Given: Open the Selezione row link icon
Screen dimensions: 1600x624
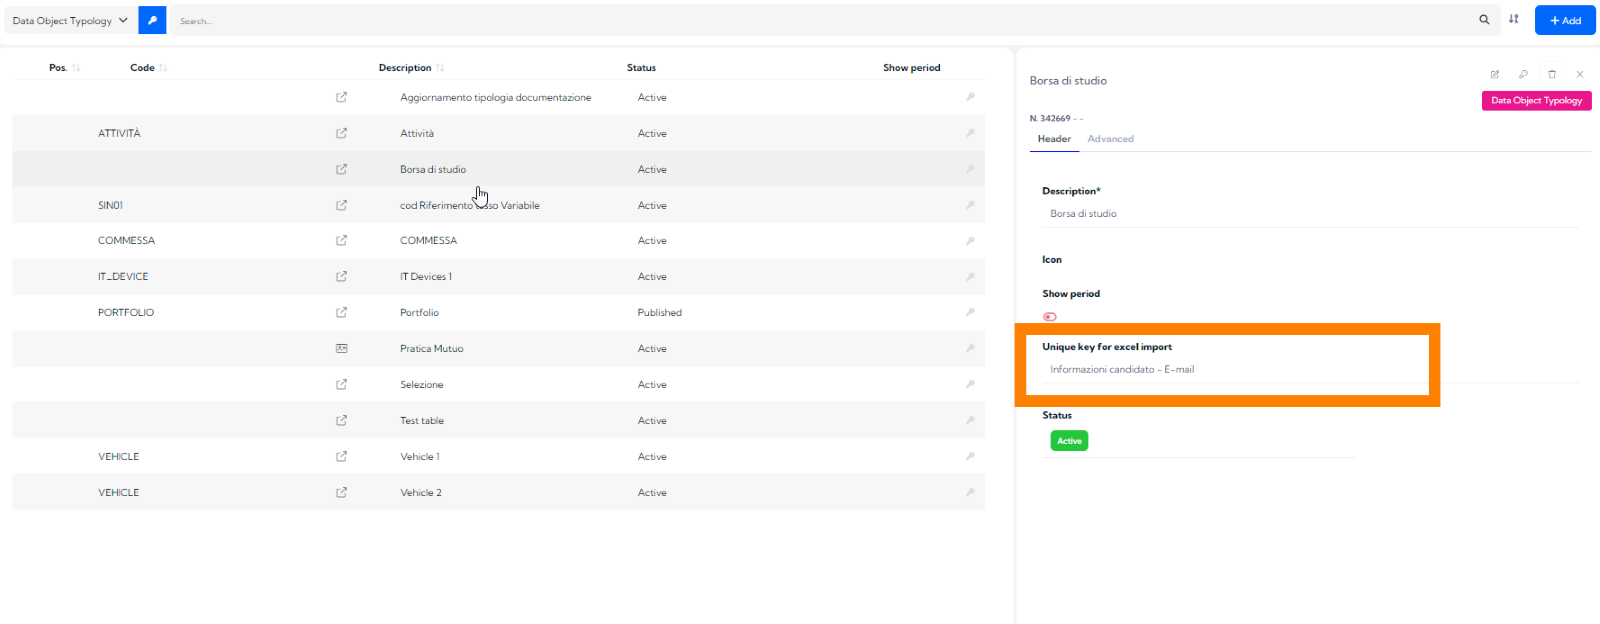Looking at the screenshot, I should 342,384.
